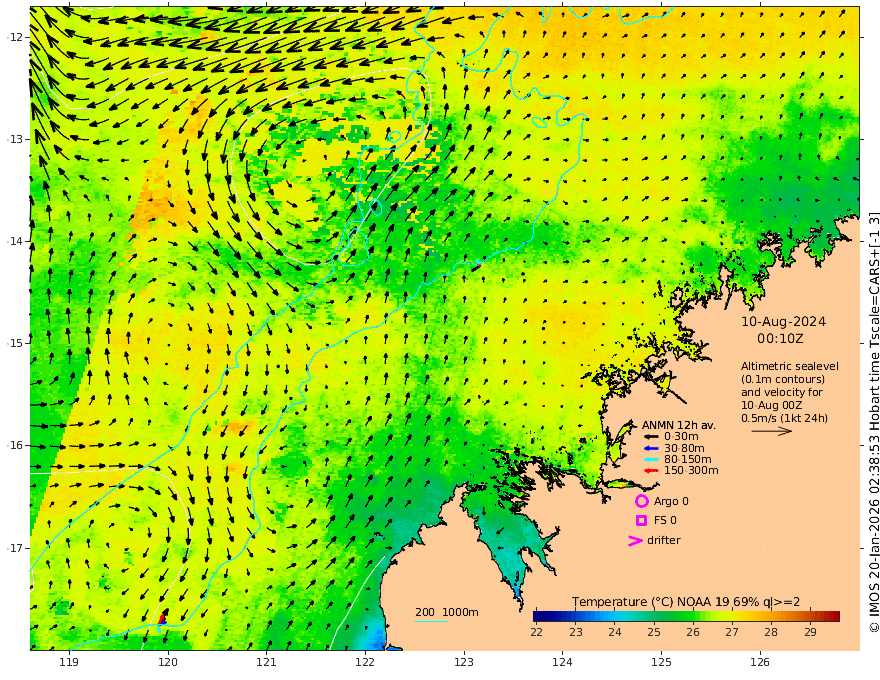
Task: Click the drifter label text
Action: pyautogui.click(x=663, y=540)
